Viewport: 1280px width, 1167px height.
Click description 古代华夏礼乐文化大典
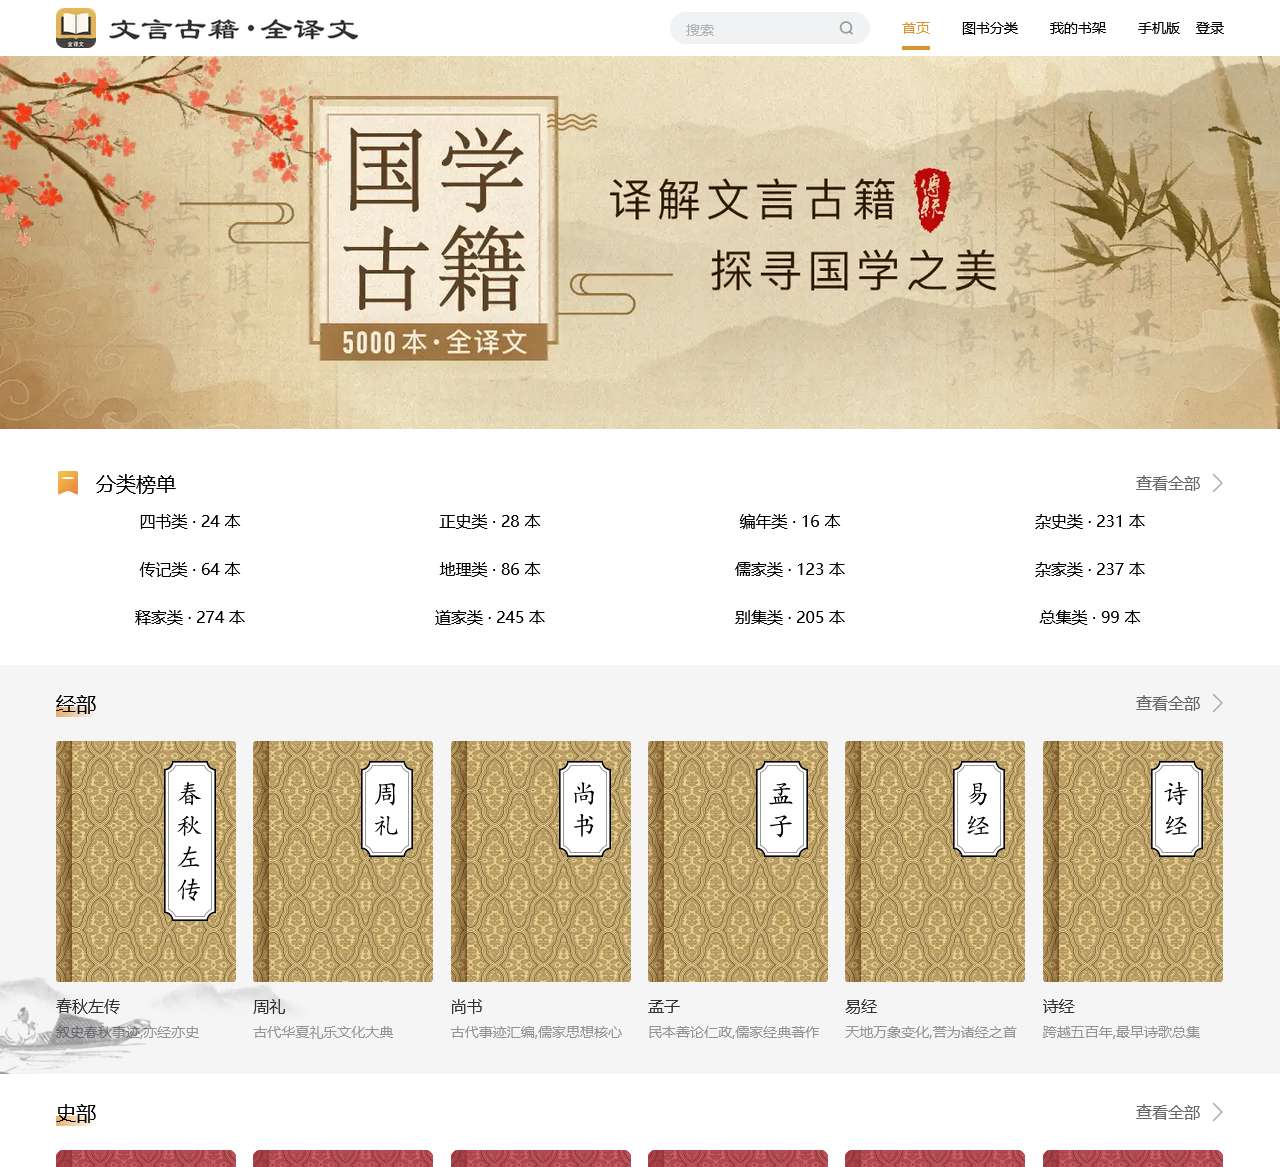(323, 1032)
